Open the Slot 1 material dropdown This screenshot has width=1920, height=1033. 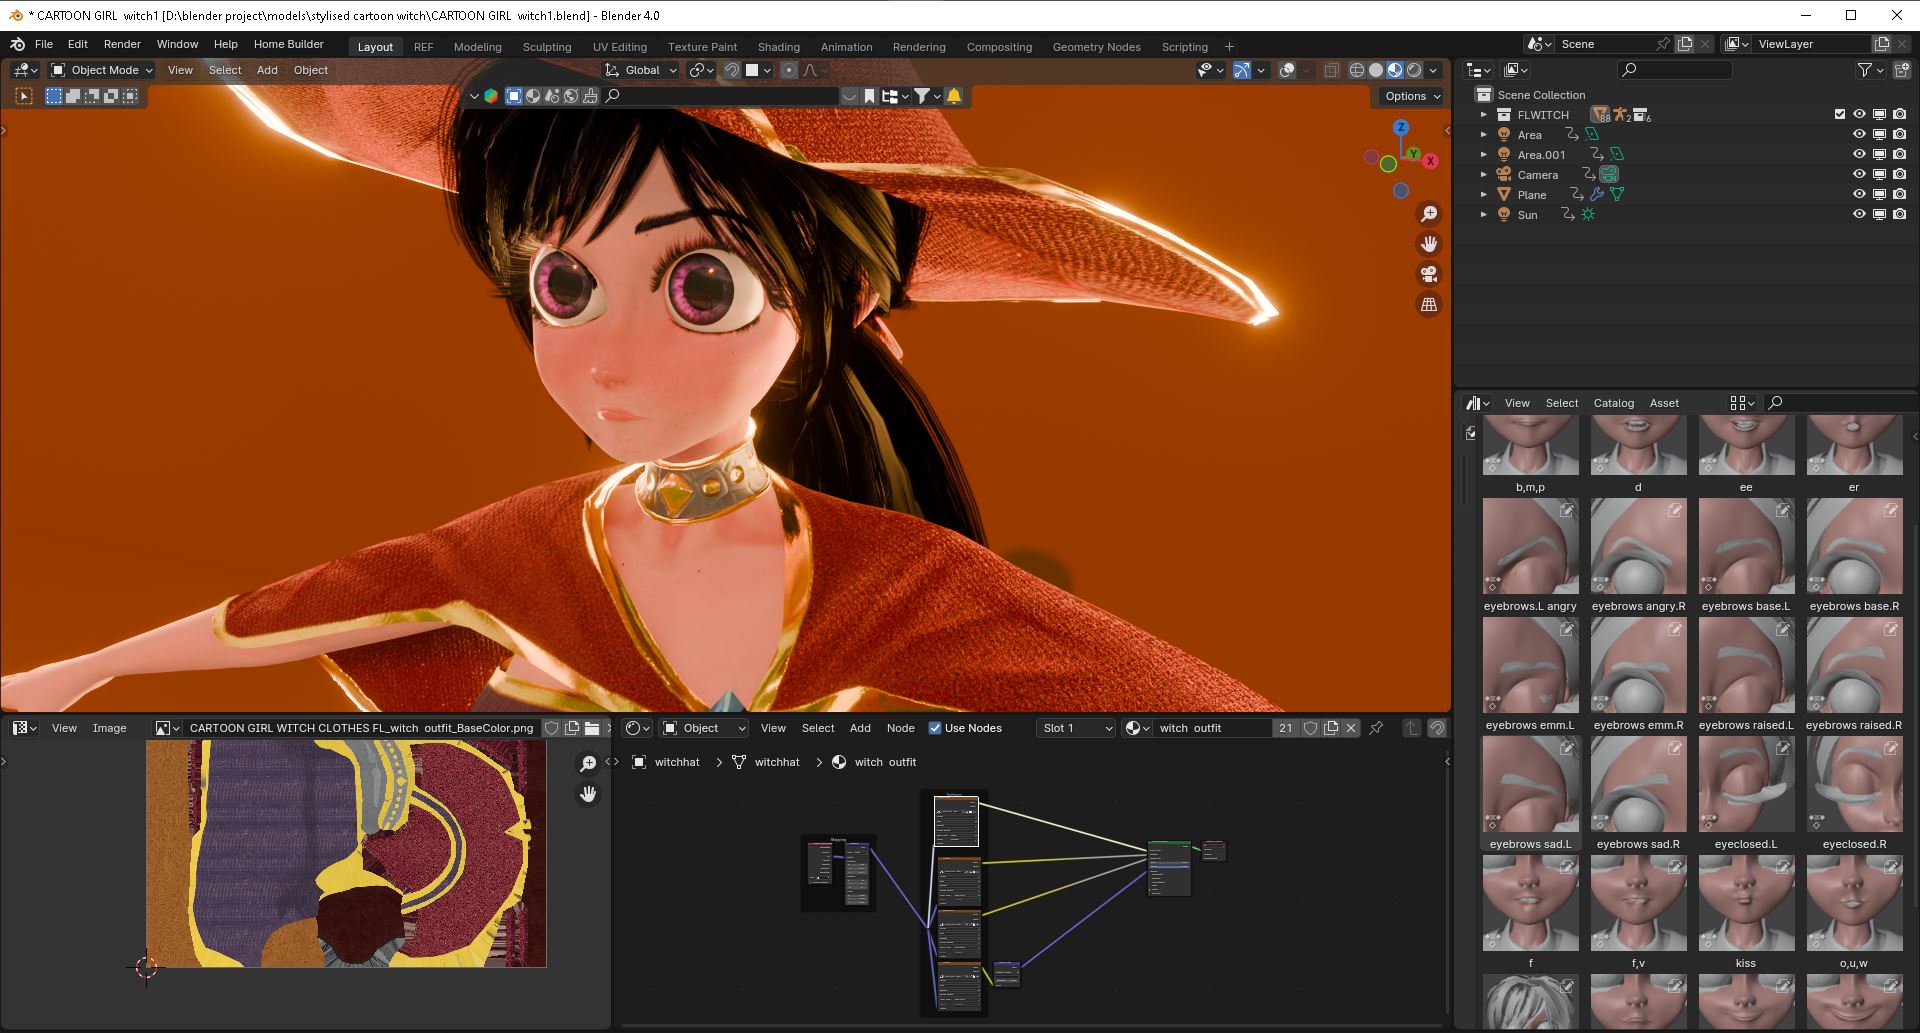[1076, 728]
